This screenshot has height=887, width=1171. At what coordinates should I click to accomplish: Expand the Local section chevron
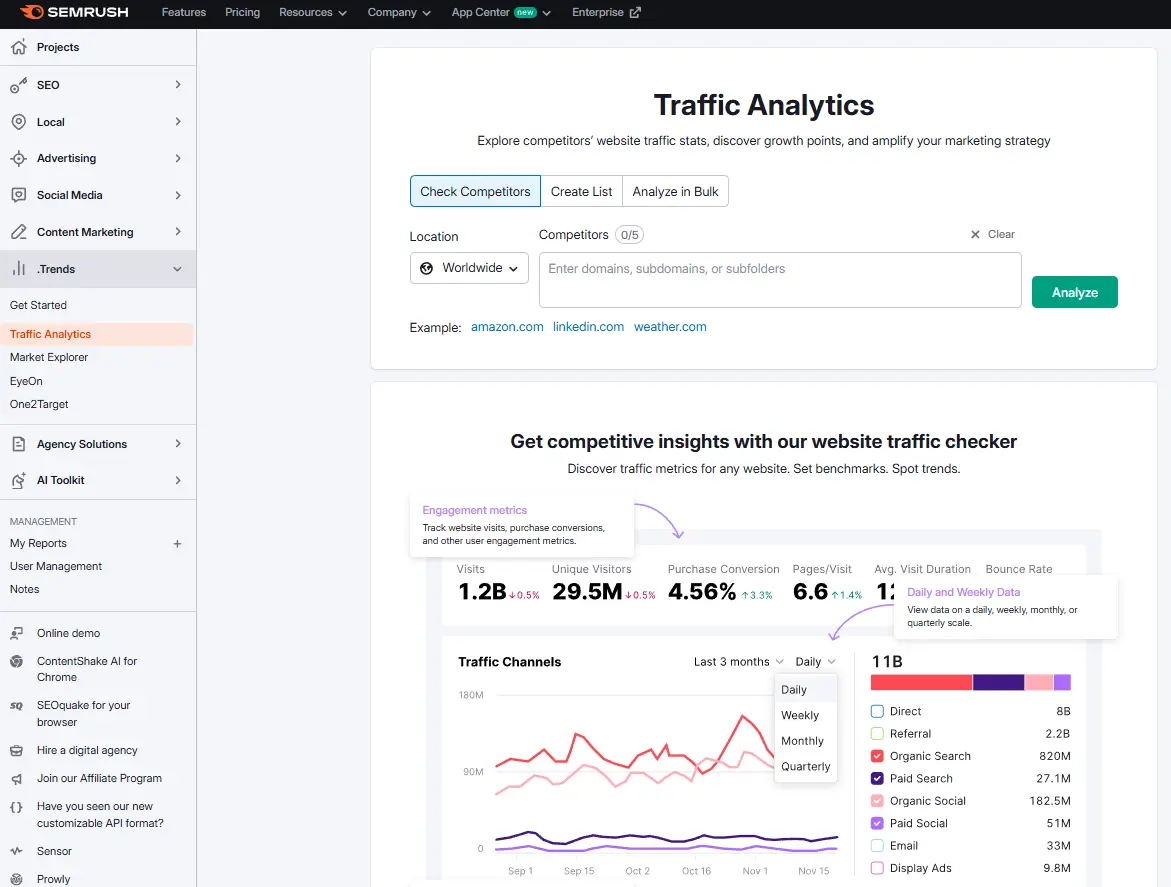178,122
